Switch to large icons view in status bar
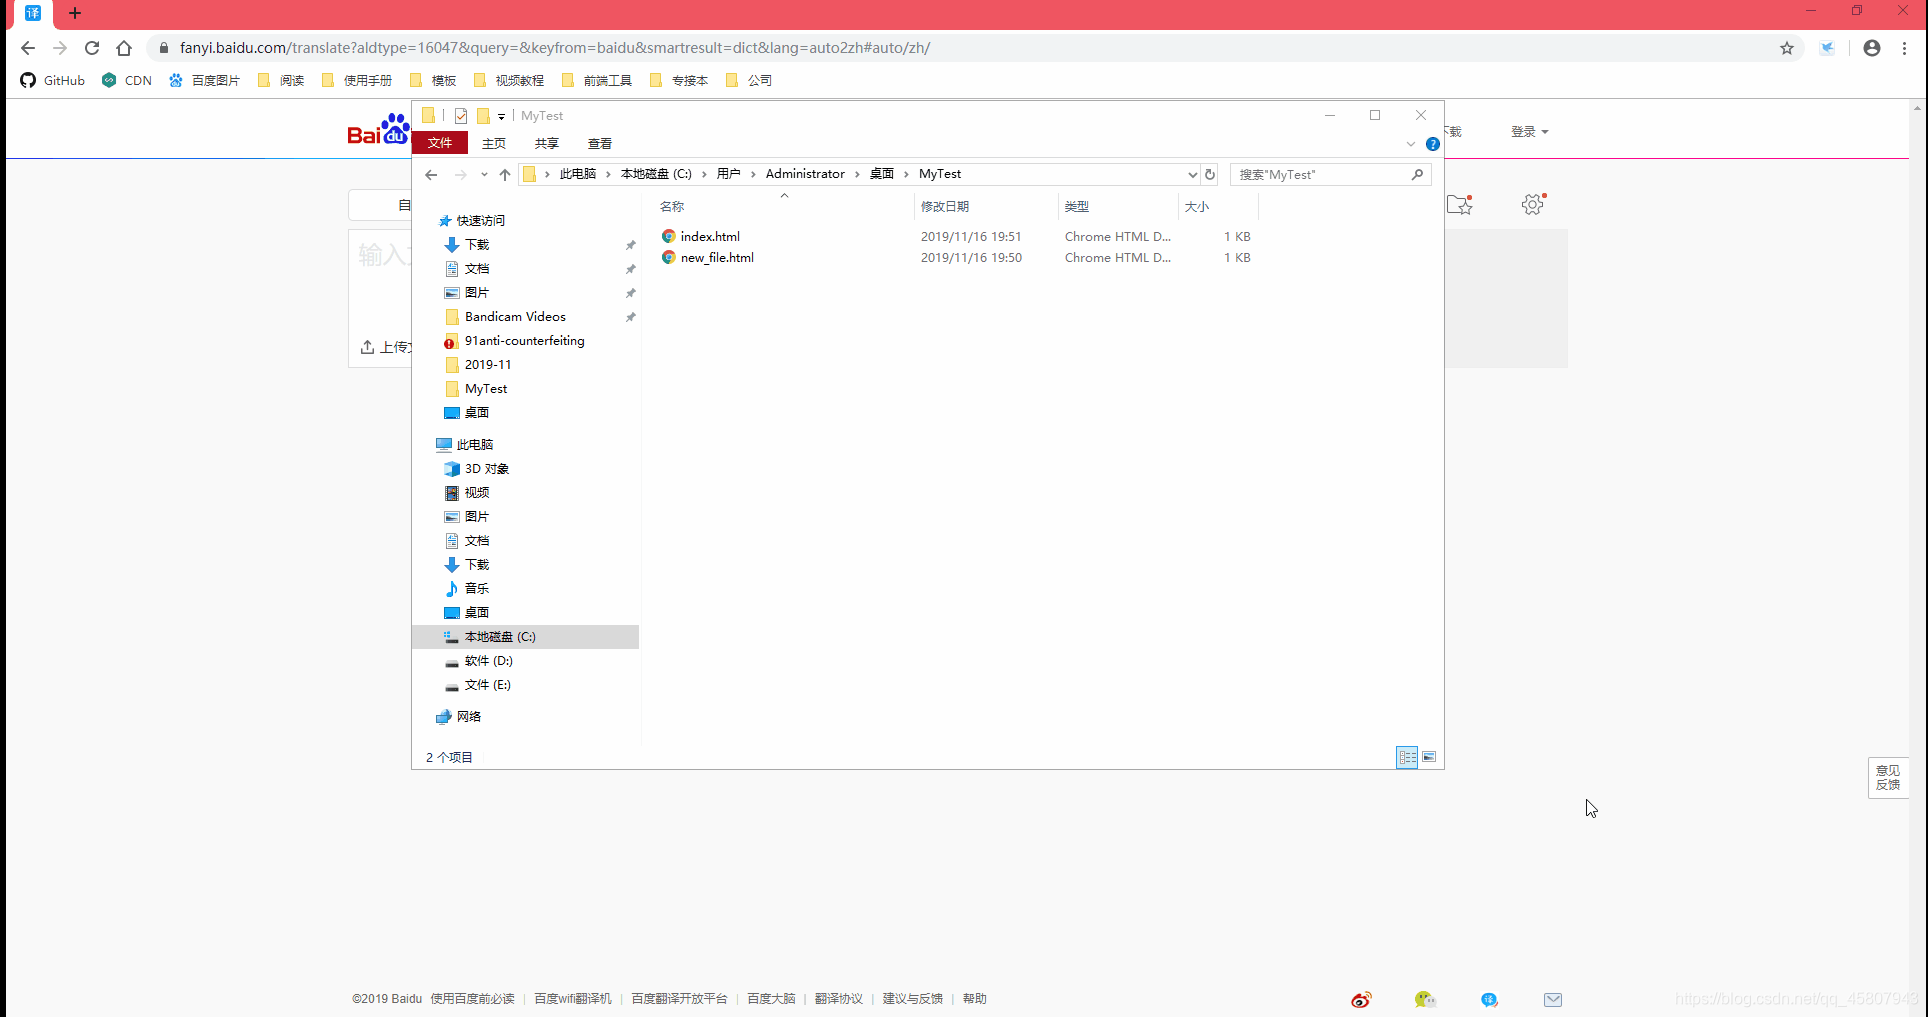This screenshot has width=1928, height=1017. [1429, 757]
